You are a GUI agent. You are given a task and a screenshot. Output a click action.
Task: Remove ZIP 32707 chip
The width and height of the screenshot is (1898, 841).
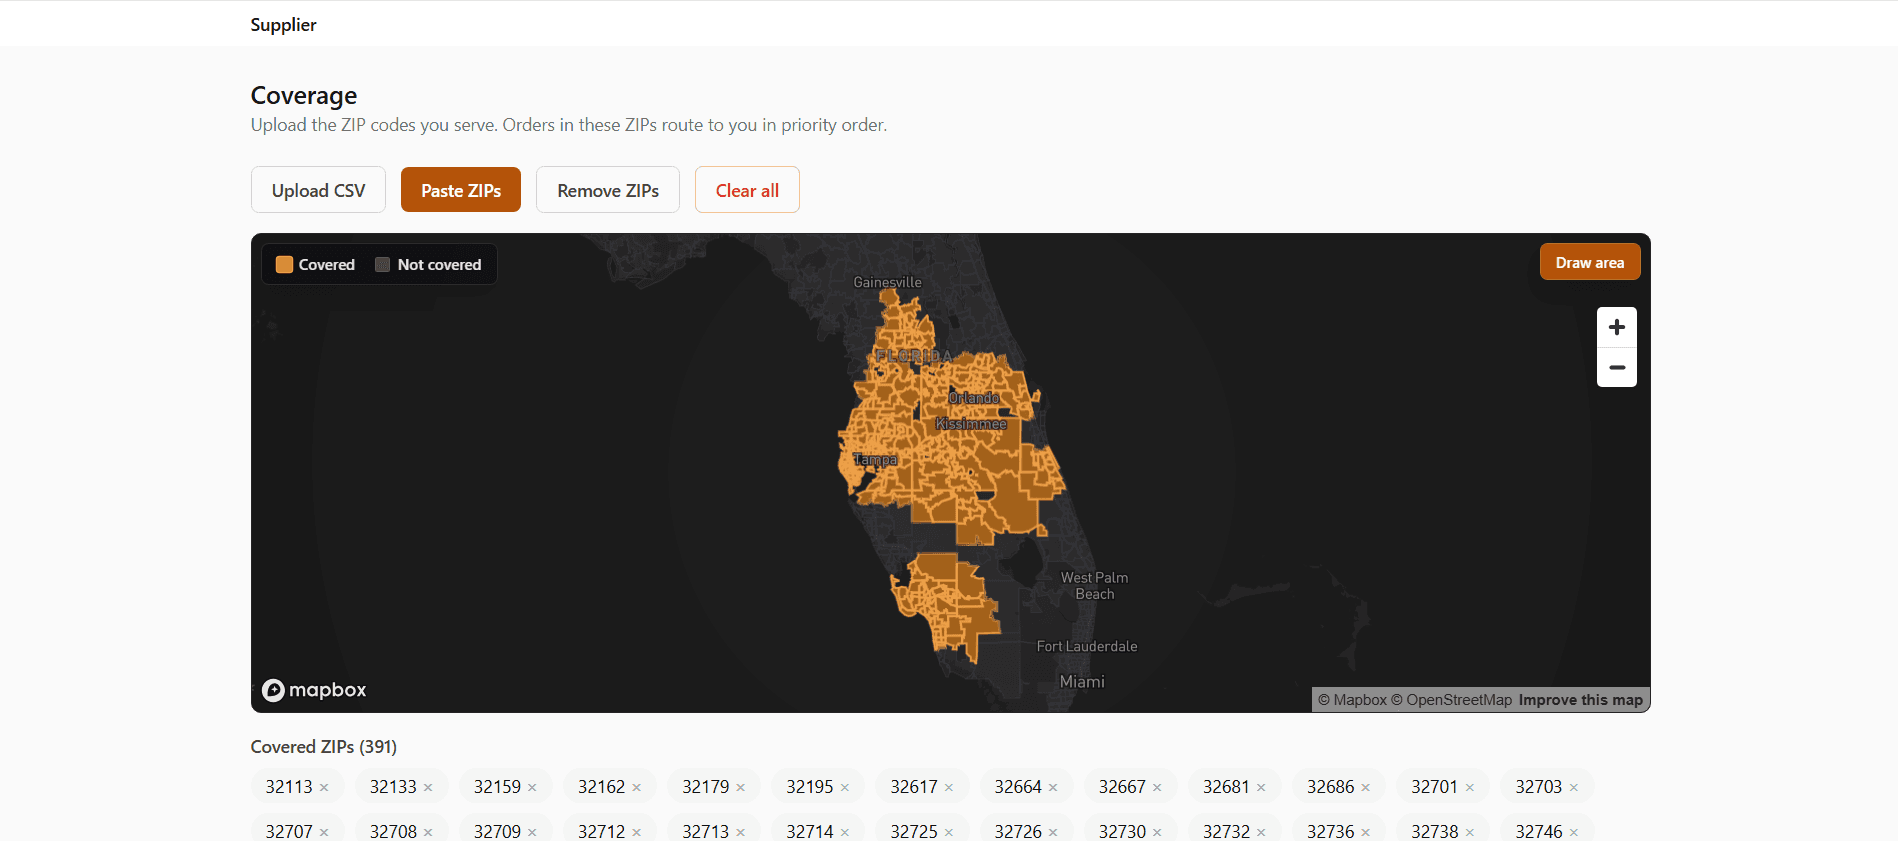point(324,832)
